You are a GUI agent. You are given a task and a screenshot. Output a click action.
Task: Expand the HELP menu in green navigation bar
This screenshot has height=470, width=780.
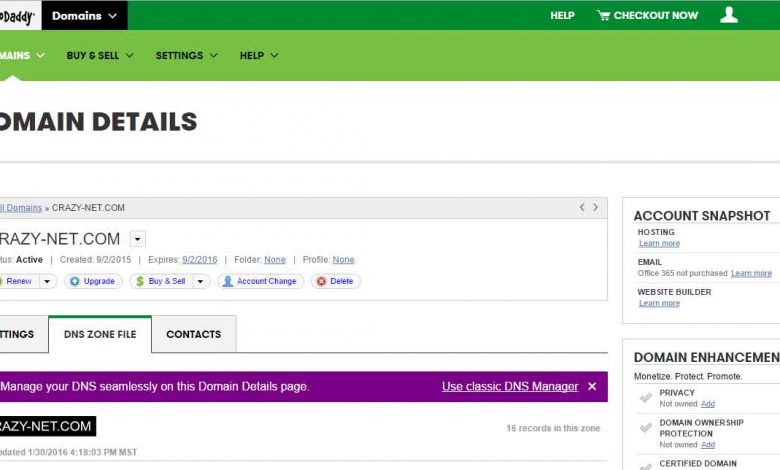click(x=259, y=55)
